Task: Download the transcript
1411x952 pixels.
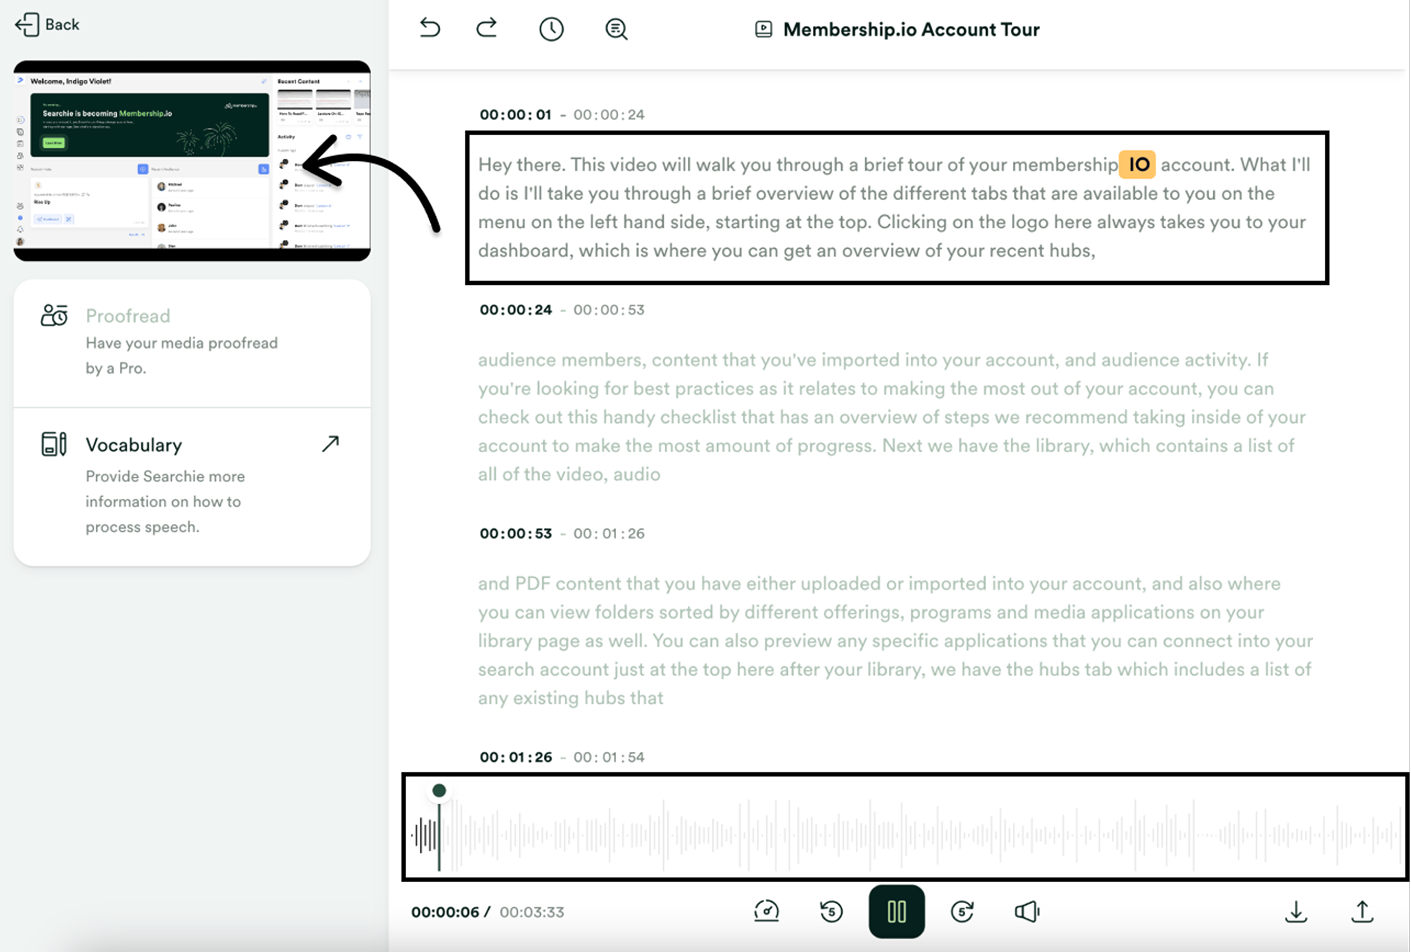Action: click(1296, 911)
